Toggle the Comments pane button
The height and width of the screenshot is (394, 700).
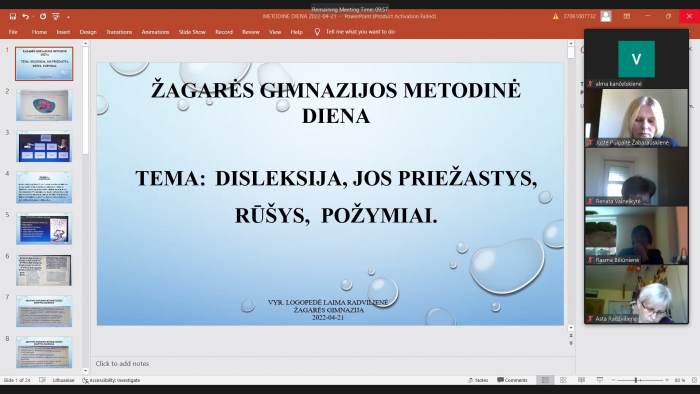point(512,380)
